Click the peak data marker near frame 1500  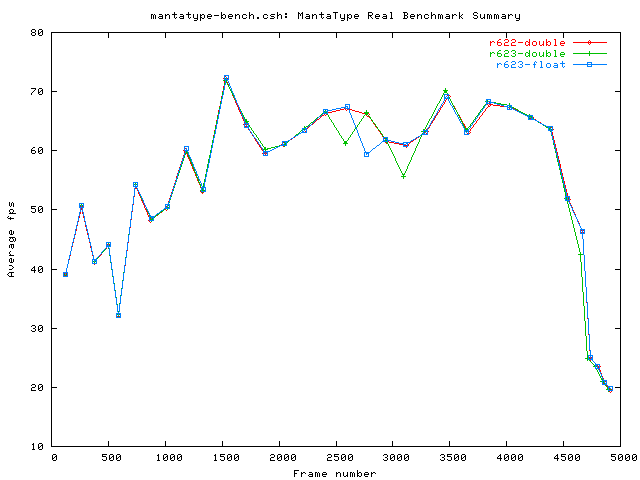click(x=226, y=78)
